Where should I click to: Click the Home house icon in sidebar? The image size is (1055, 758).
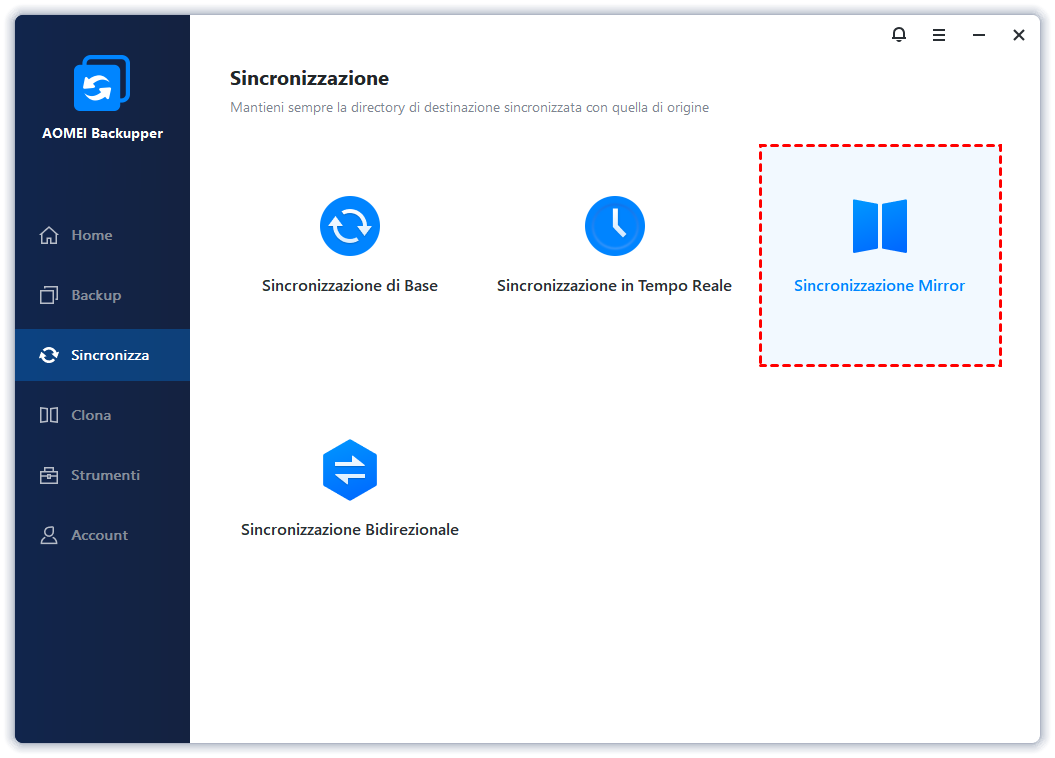[x=49, y=235]
